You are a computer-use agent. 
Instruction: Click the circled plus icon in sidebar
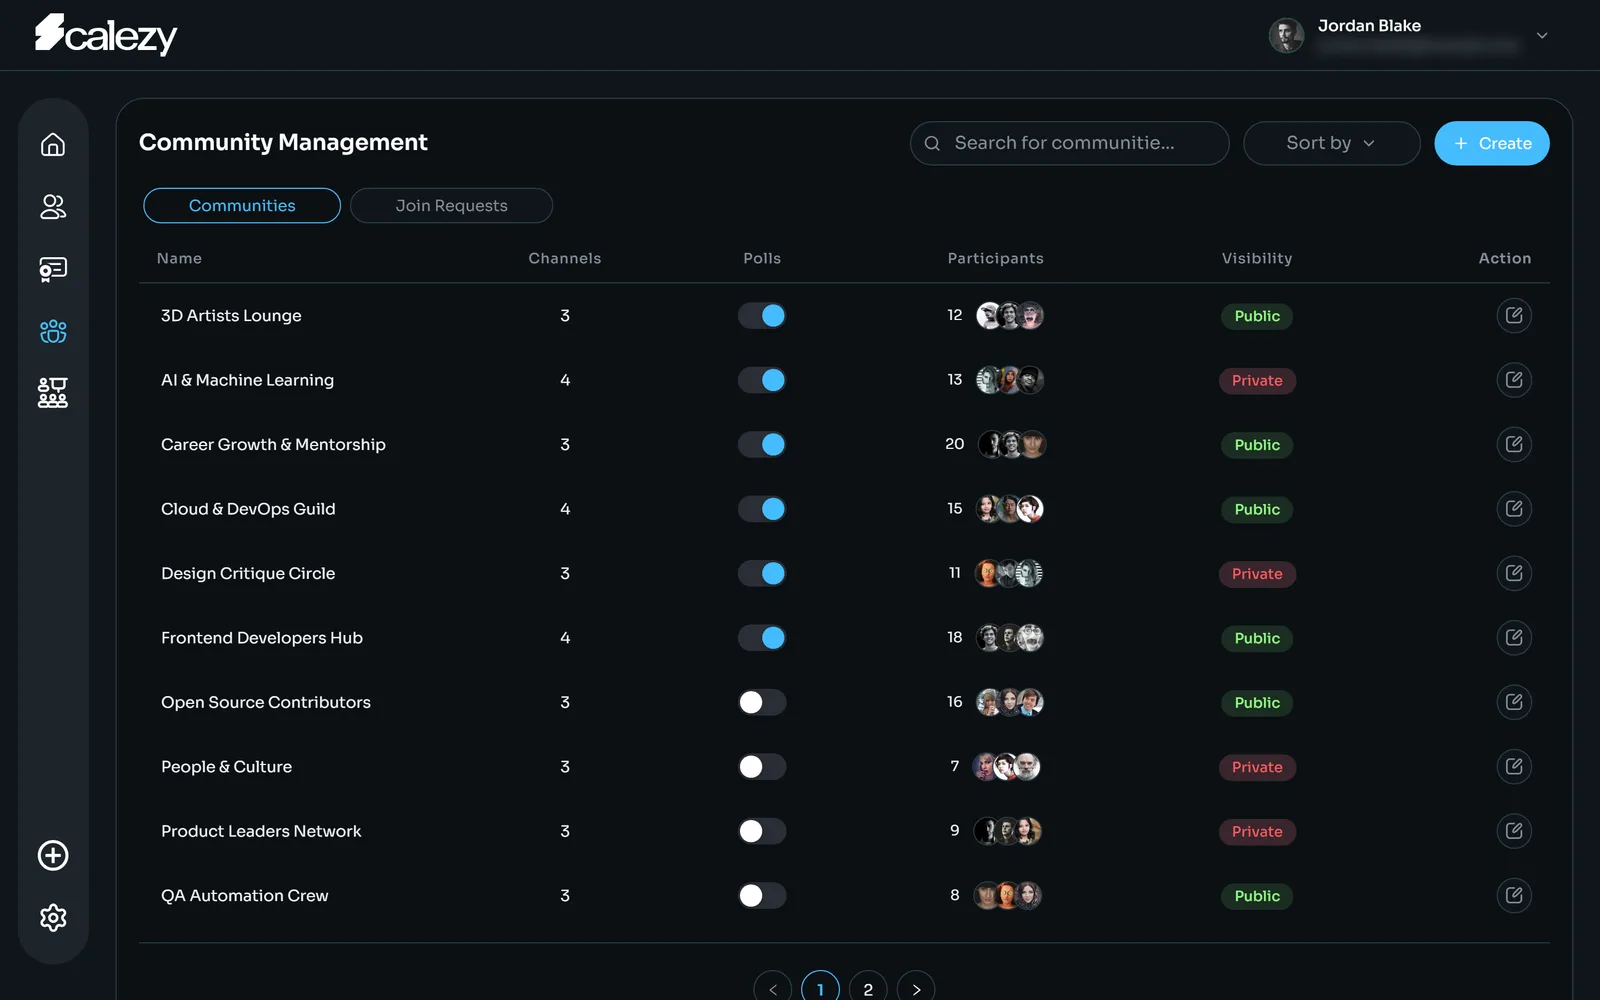pyautogui.click(x=53, y=855)
